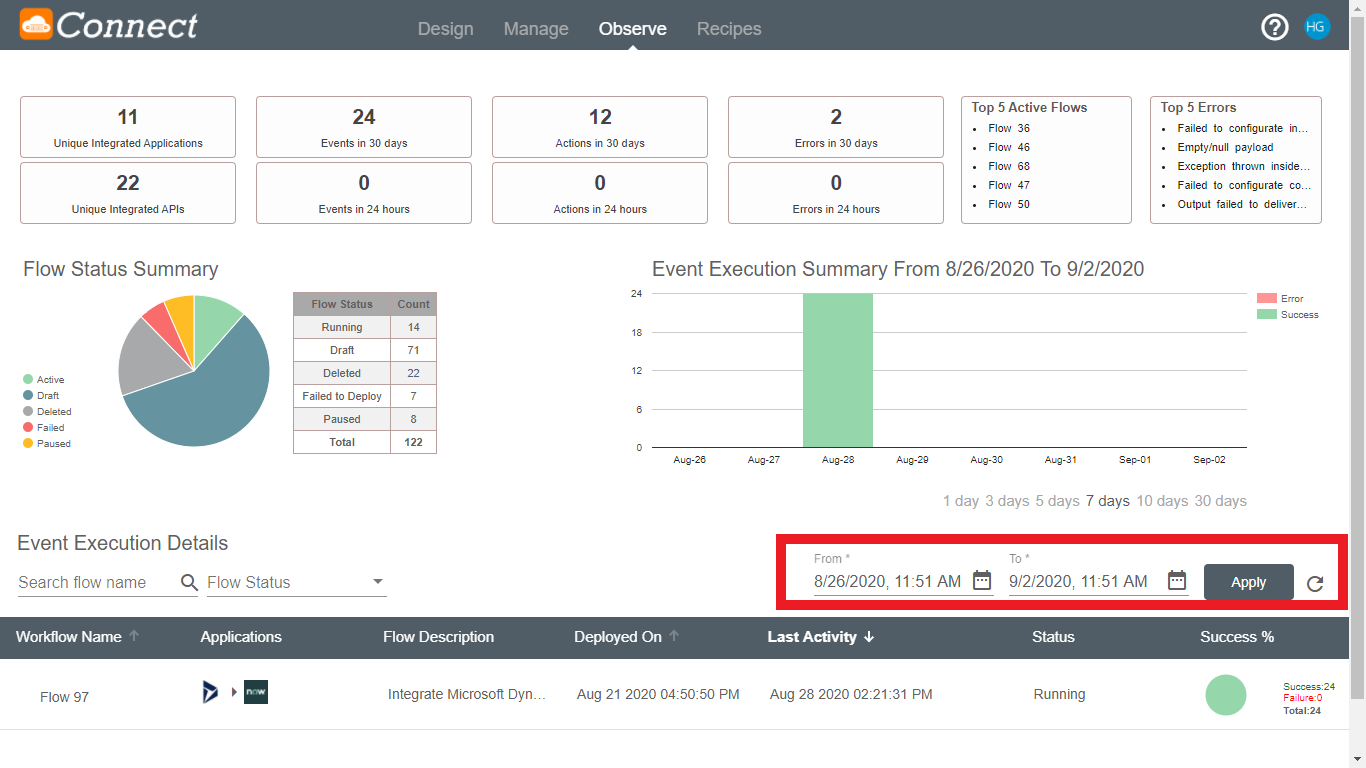Click the Success legend swatch in chart
This screenshot has width=1366, height=768.
tap(1267, 315)
